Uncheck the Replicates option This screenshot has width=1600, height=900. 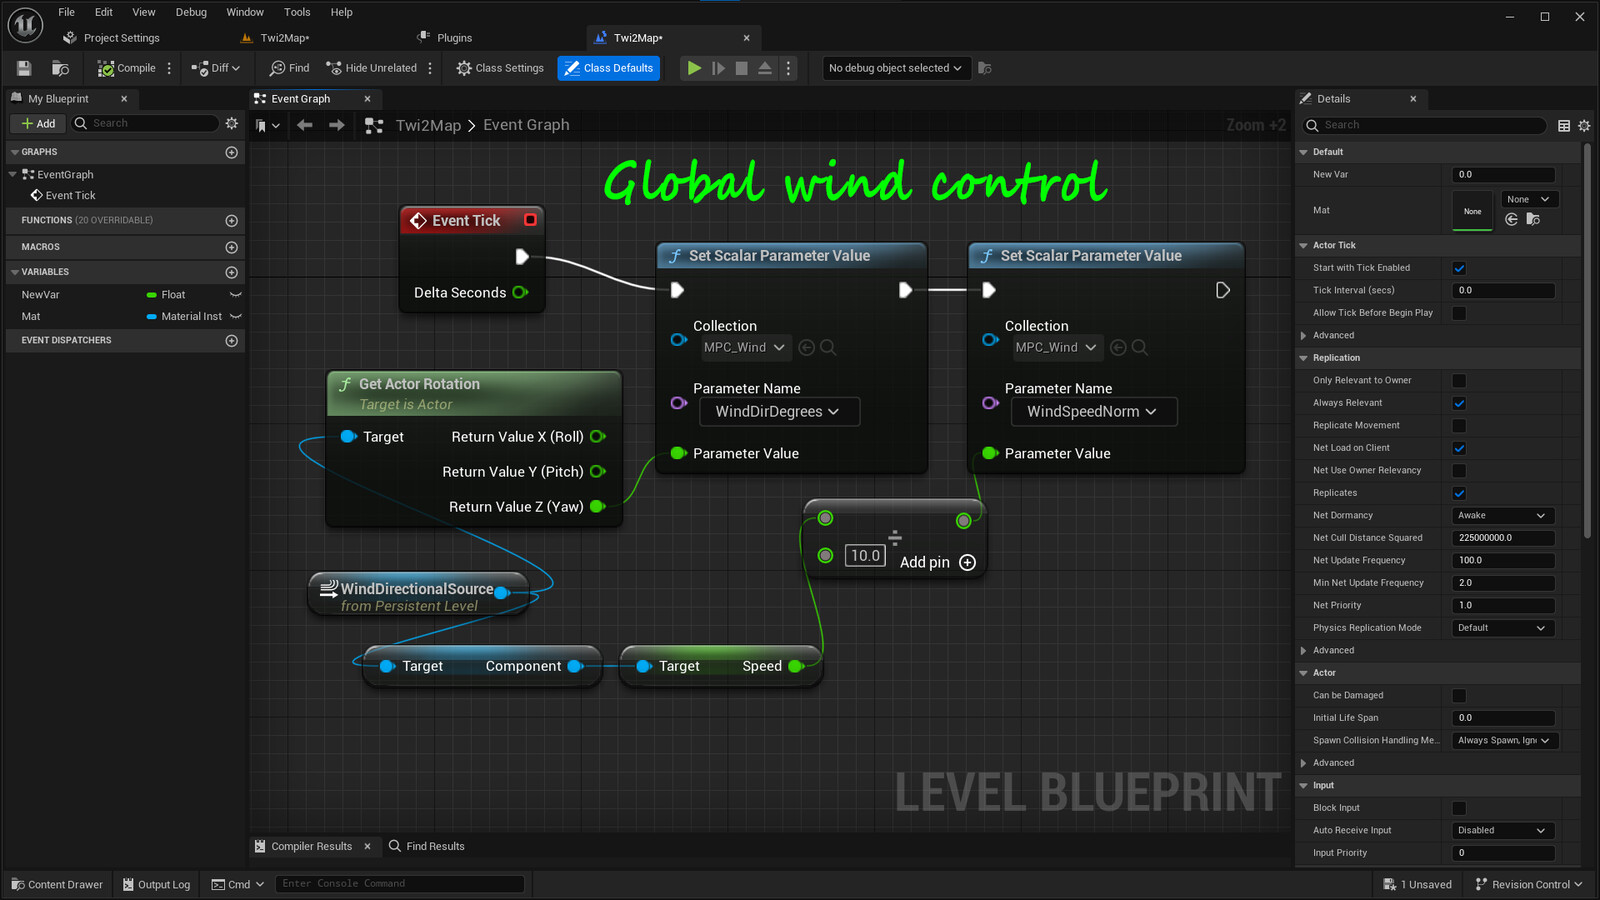coord(1459,493)
